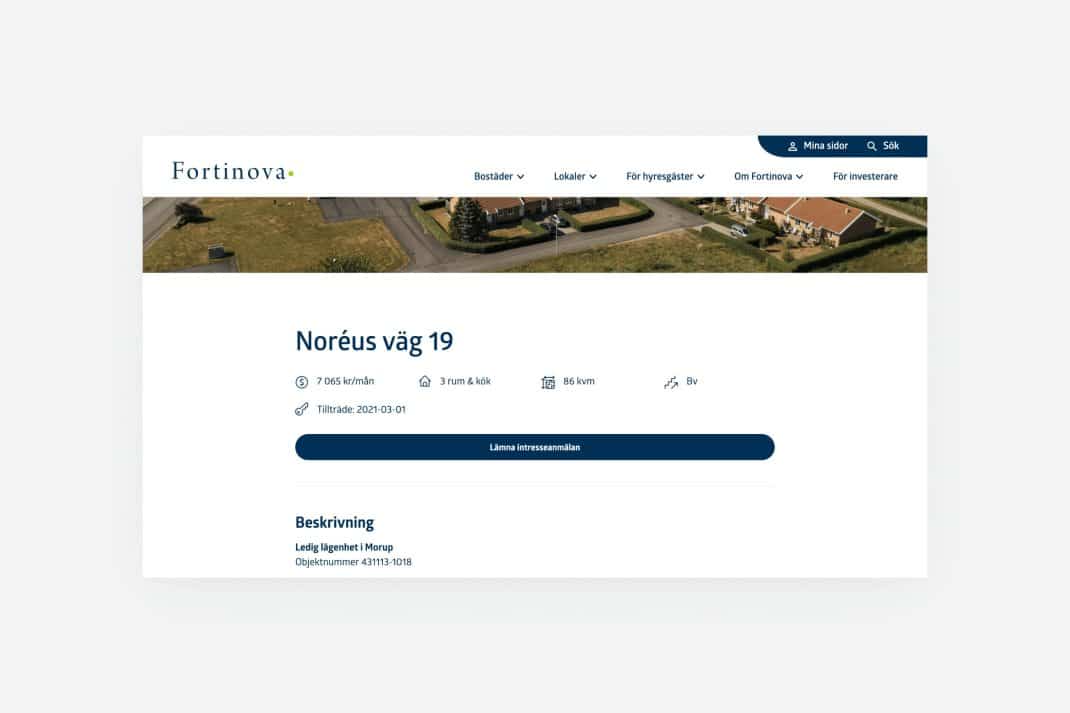The height and width of the screenshot is (713, 1070).
Task: Click the floor-area icon beside 86 kvm
Action: tap(548, 382)
